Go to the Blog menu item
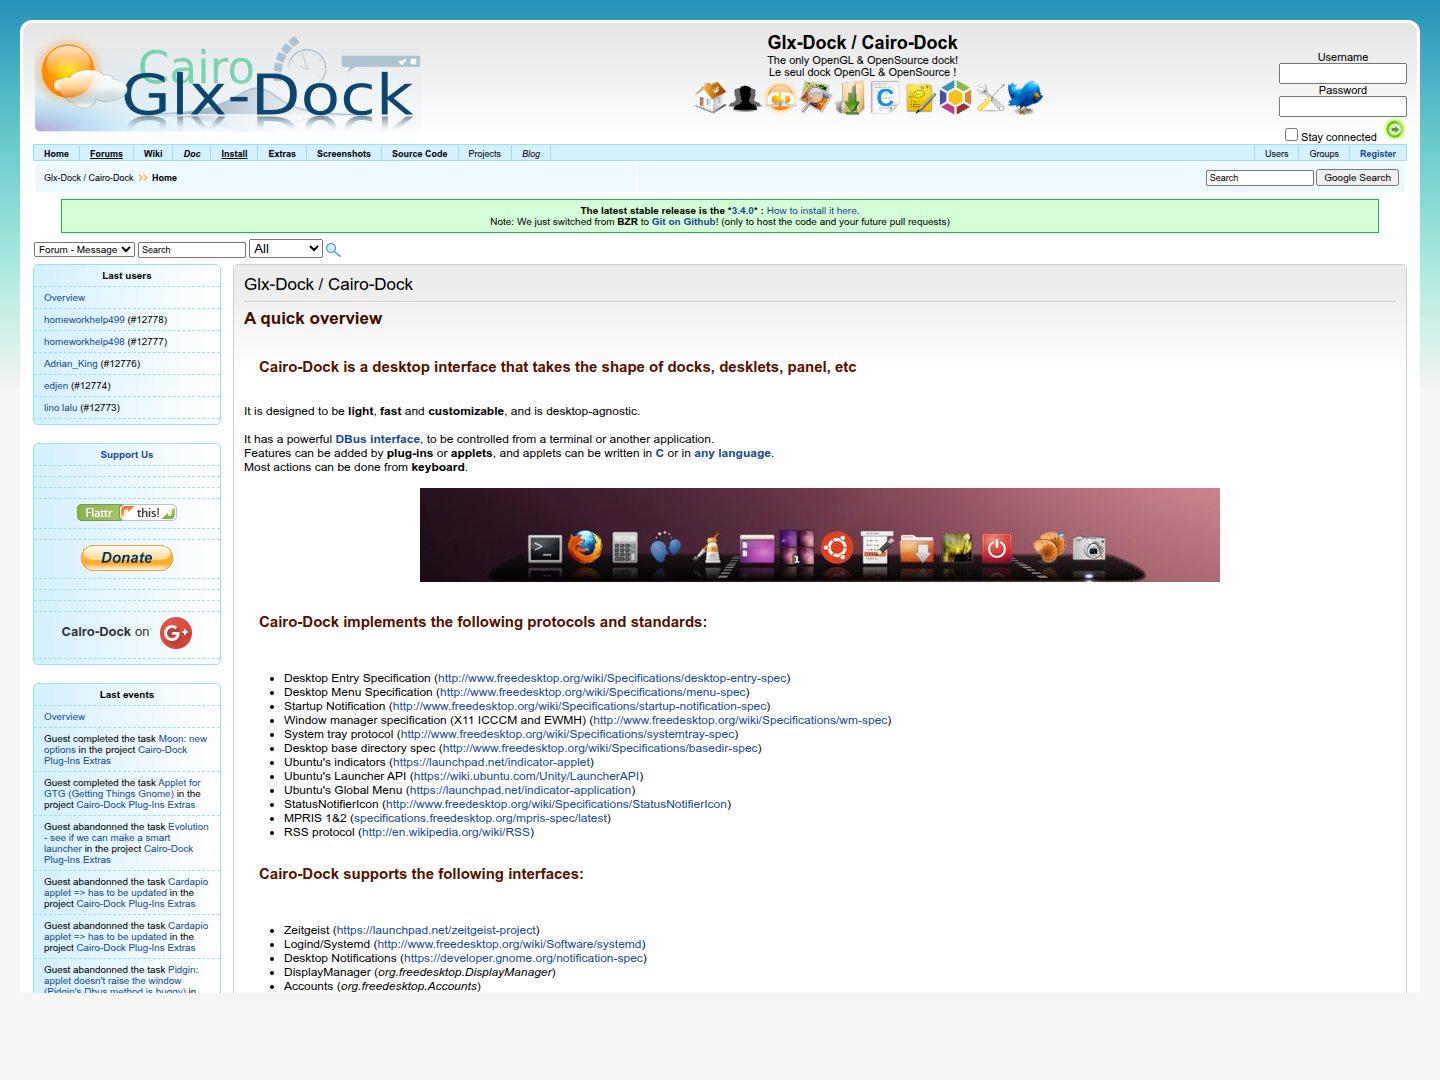Screen dimensions: 1440x1080 (x=531, y=154)
